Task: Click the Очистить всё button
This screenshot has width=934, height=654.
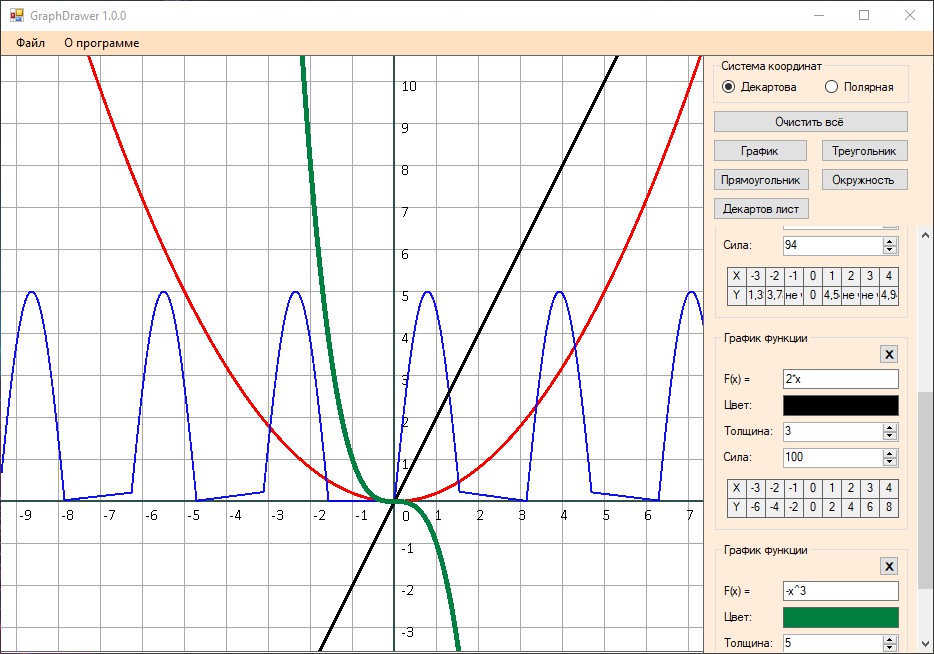Action: [x=811, y=122]
